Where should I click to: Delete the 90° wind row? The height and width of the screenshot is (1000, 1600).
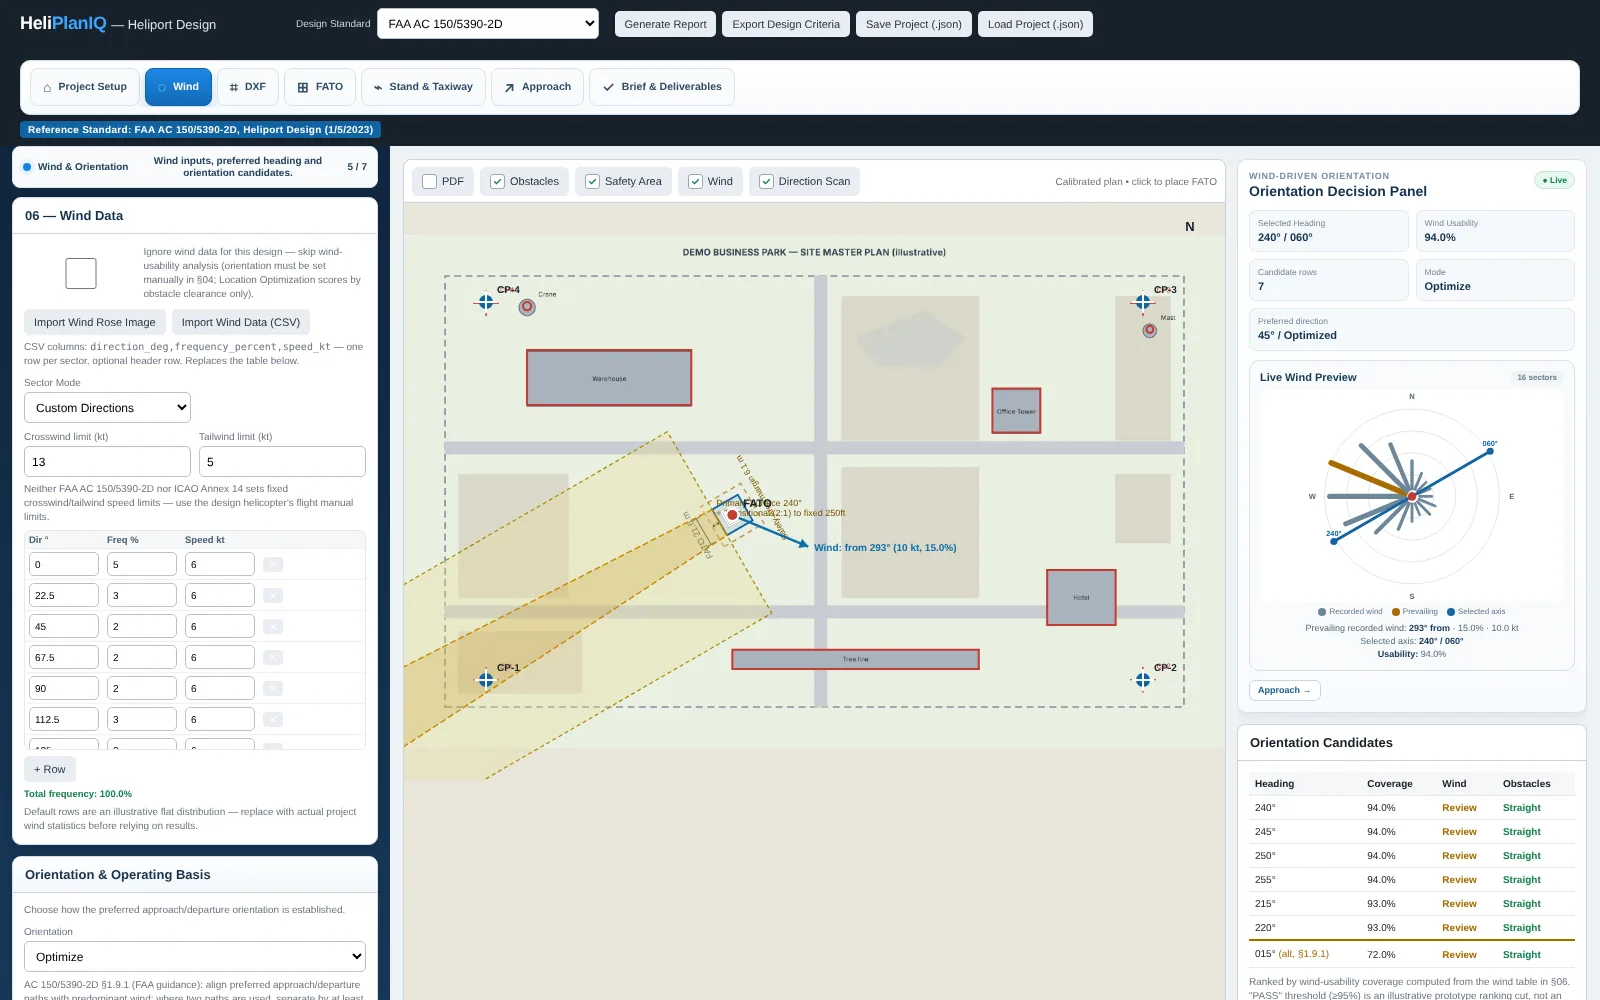pyautogui.click(x=273, y=689)
